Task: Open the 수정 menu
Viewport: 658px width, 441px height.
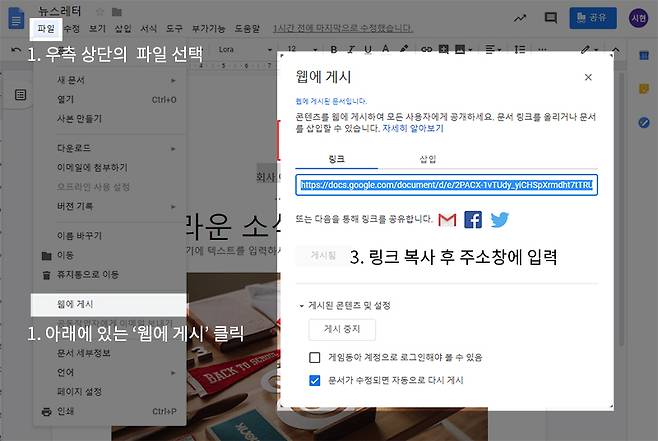Action: point(72,29)
